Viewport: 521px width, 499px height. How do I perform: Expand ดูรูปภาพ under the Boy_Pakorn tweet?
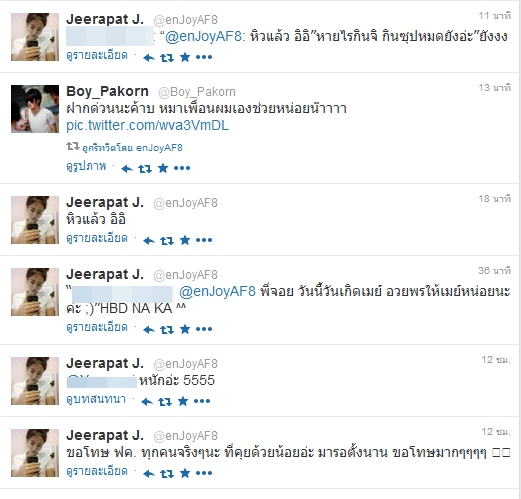tap(86, 166)
